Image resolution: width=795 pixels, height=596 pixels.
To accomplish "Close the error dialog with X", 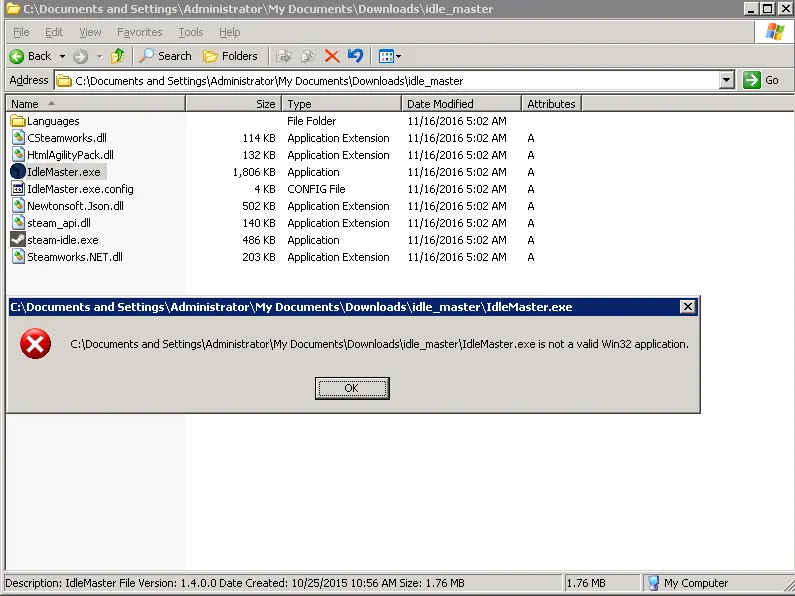I will (688, 307).
